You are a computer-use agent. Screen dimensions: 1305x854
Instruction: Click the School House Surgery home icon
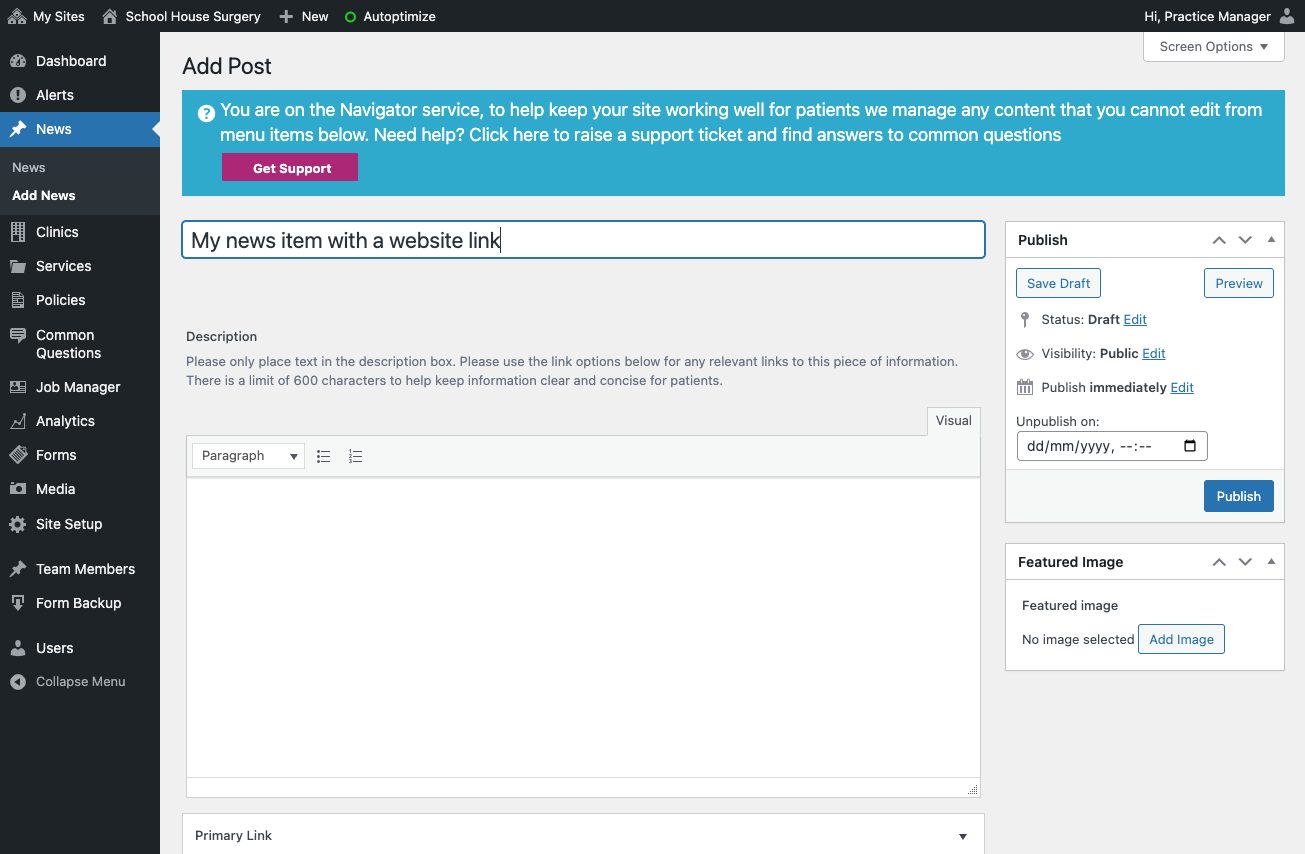click(x=110, y=16)
